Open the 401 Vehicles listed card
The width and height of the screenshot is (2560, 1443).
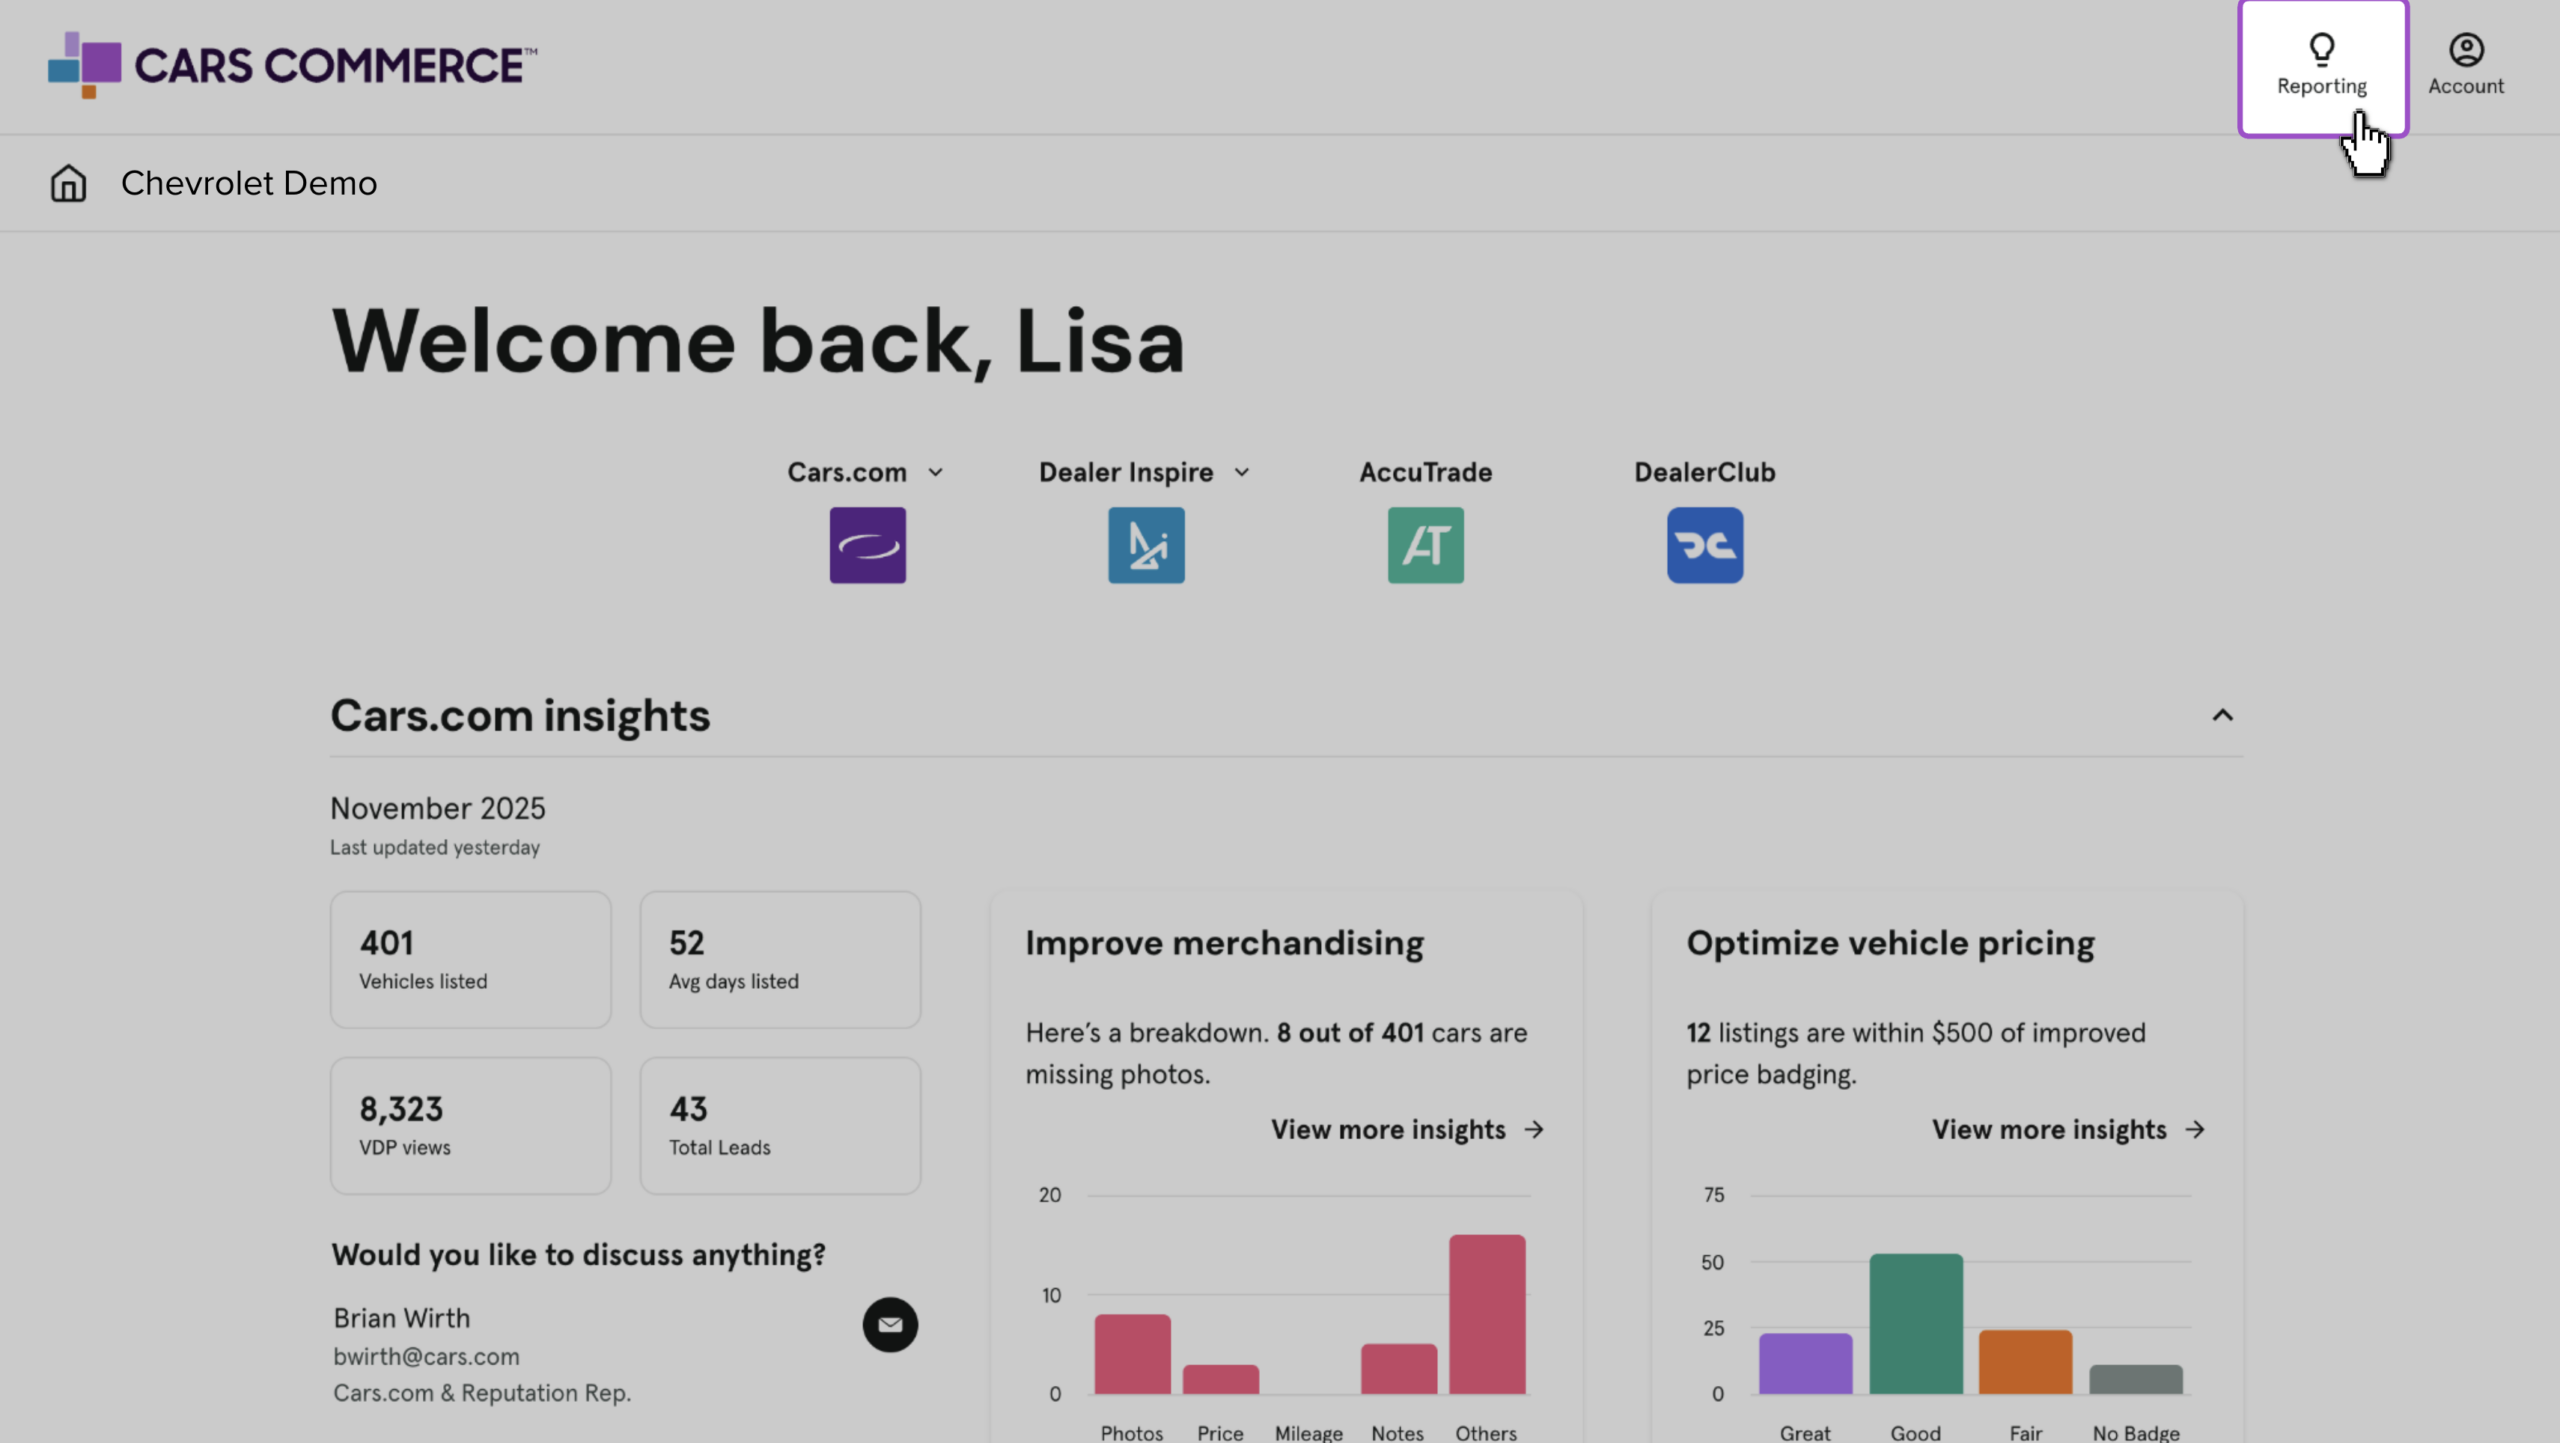click(x=470, y=960)
